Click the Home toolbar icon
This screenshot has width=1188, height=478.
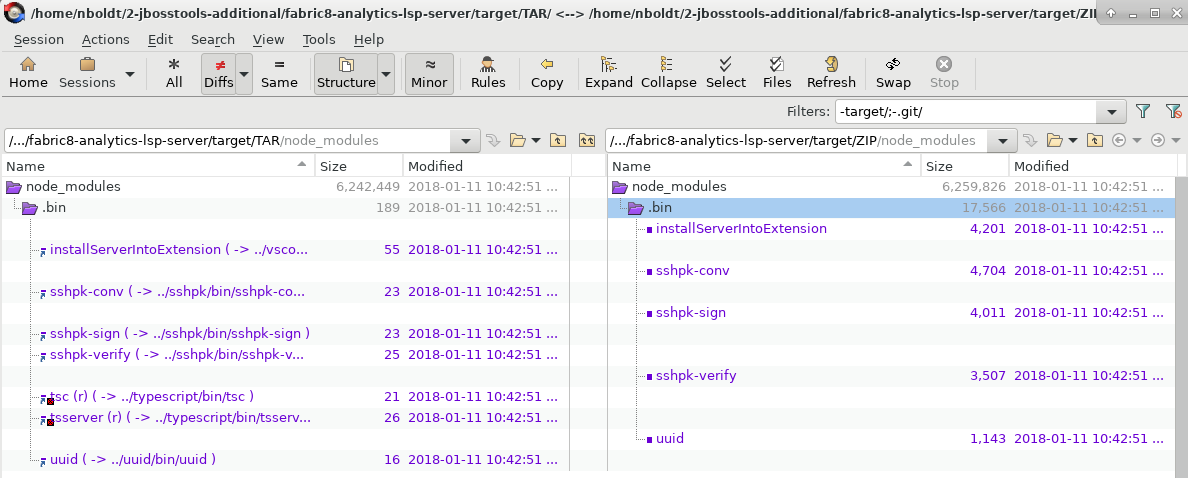[x=28, y=73]
